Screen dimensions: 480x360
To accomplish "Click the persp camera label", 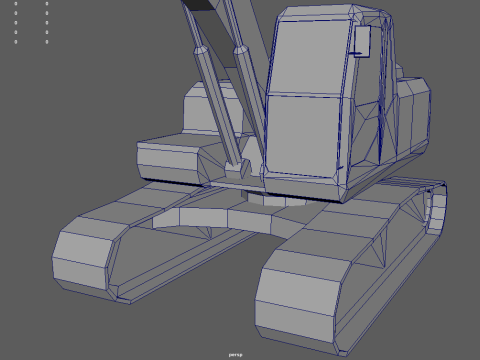I will pos(236,355).
